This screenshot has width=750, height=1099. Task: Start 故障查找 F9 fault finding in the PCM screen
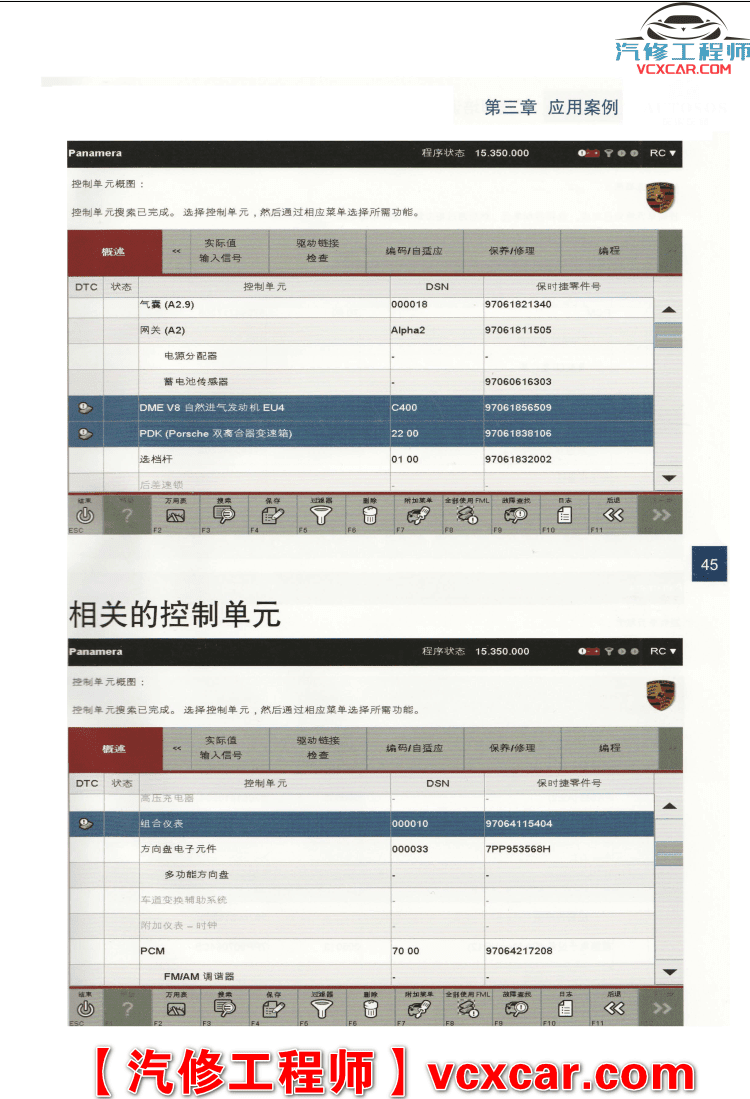pyautogui.click(x=517, y=1009)
